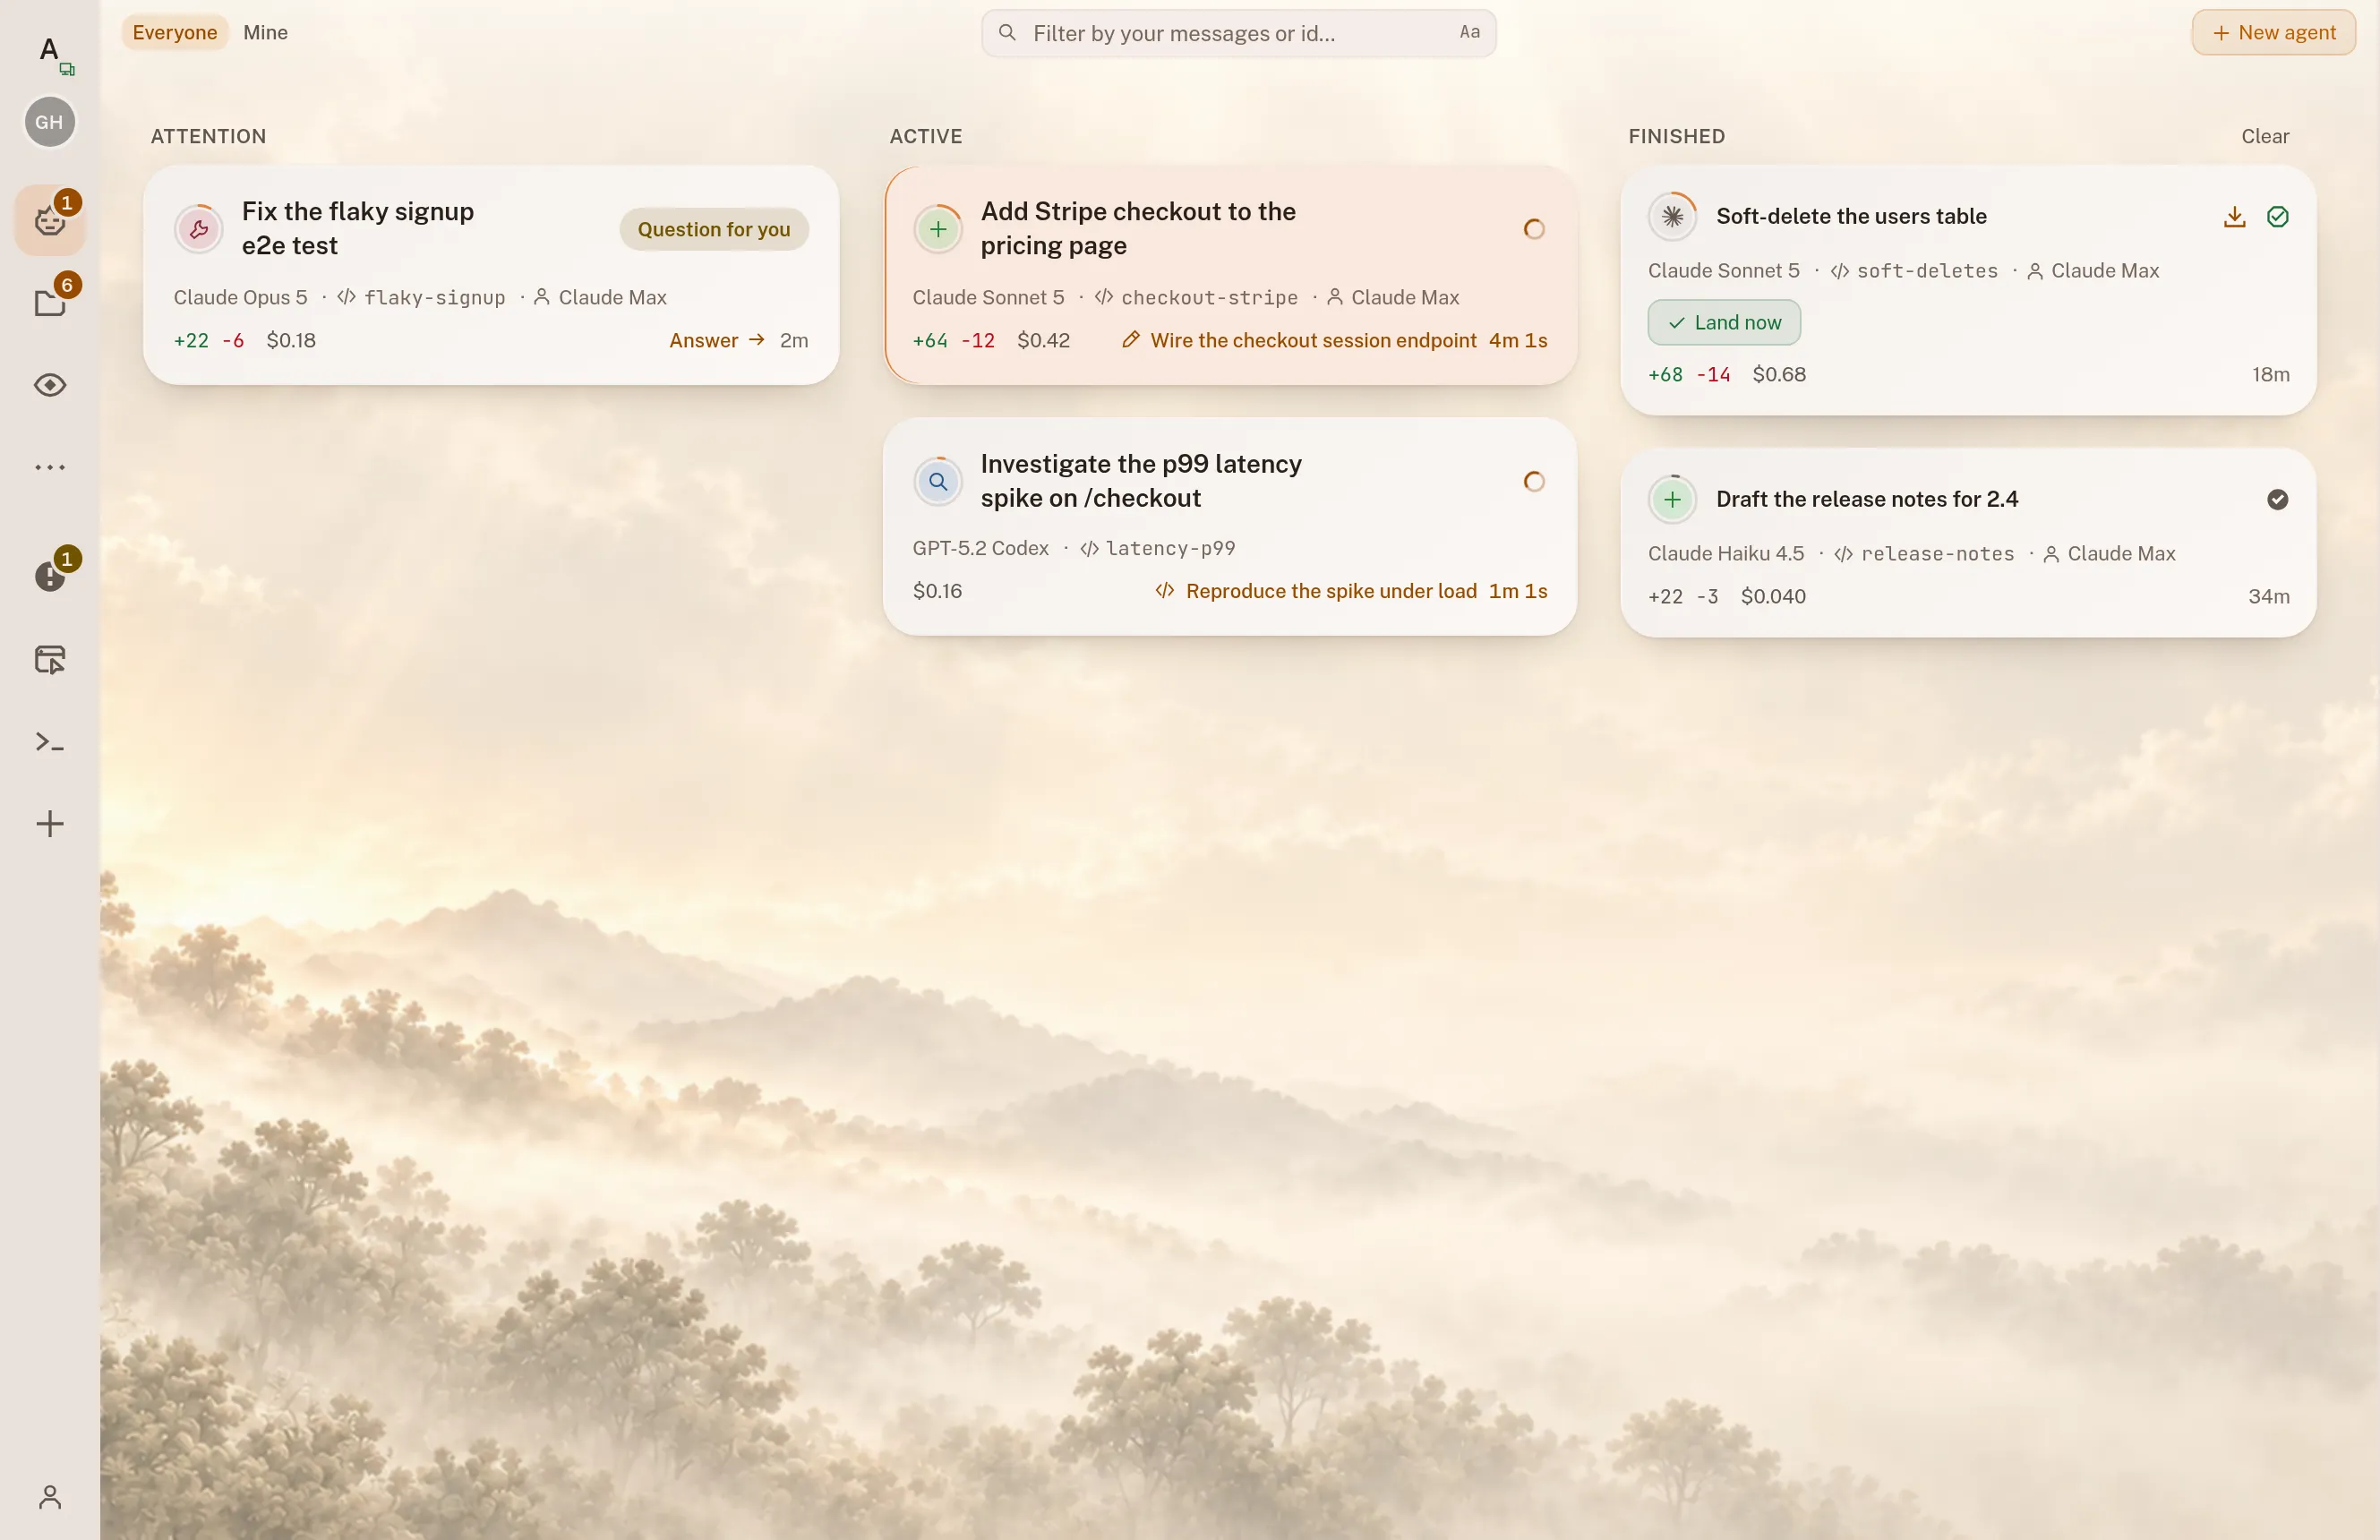
Task: Open Investigate the p99 latency spike title
Action: [1141, 481]
